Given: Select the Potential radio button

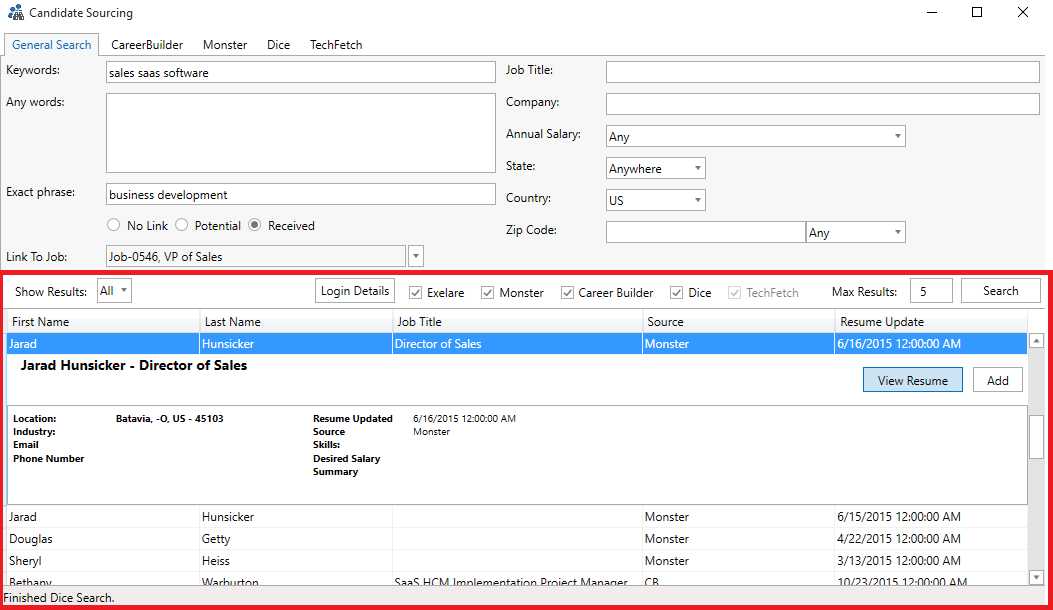Looking at the screenshot, I should (x=181, y=225).
